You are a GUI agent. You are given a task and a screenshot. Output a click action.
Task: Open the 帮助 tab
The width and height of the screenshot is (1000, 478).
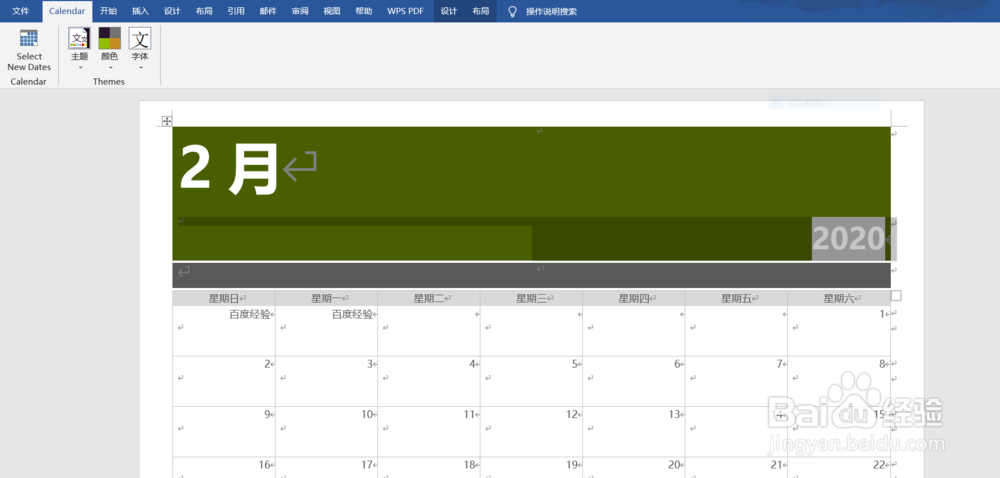click(x=364, y=11)
